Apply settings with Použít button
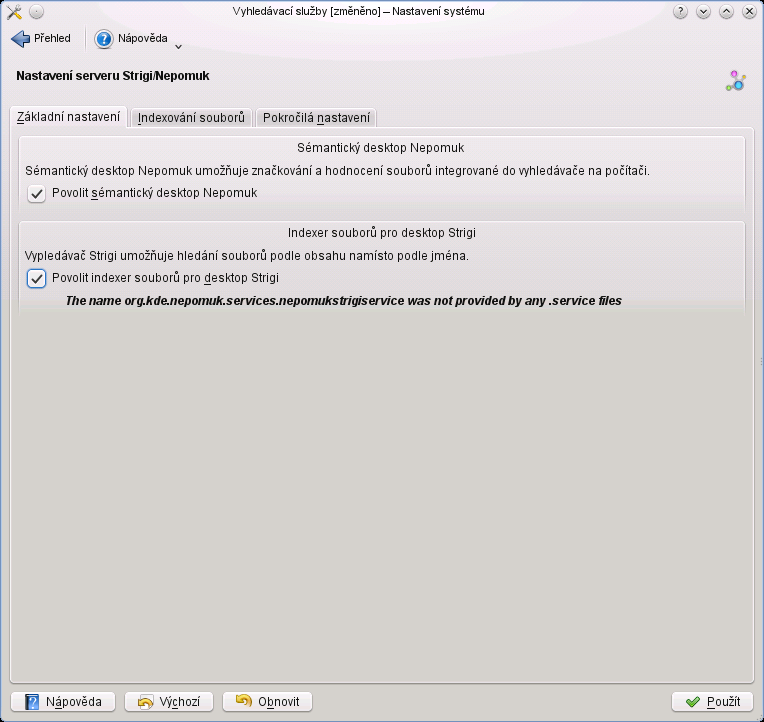 pos(713,702)
